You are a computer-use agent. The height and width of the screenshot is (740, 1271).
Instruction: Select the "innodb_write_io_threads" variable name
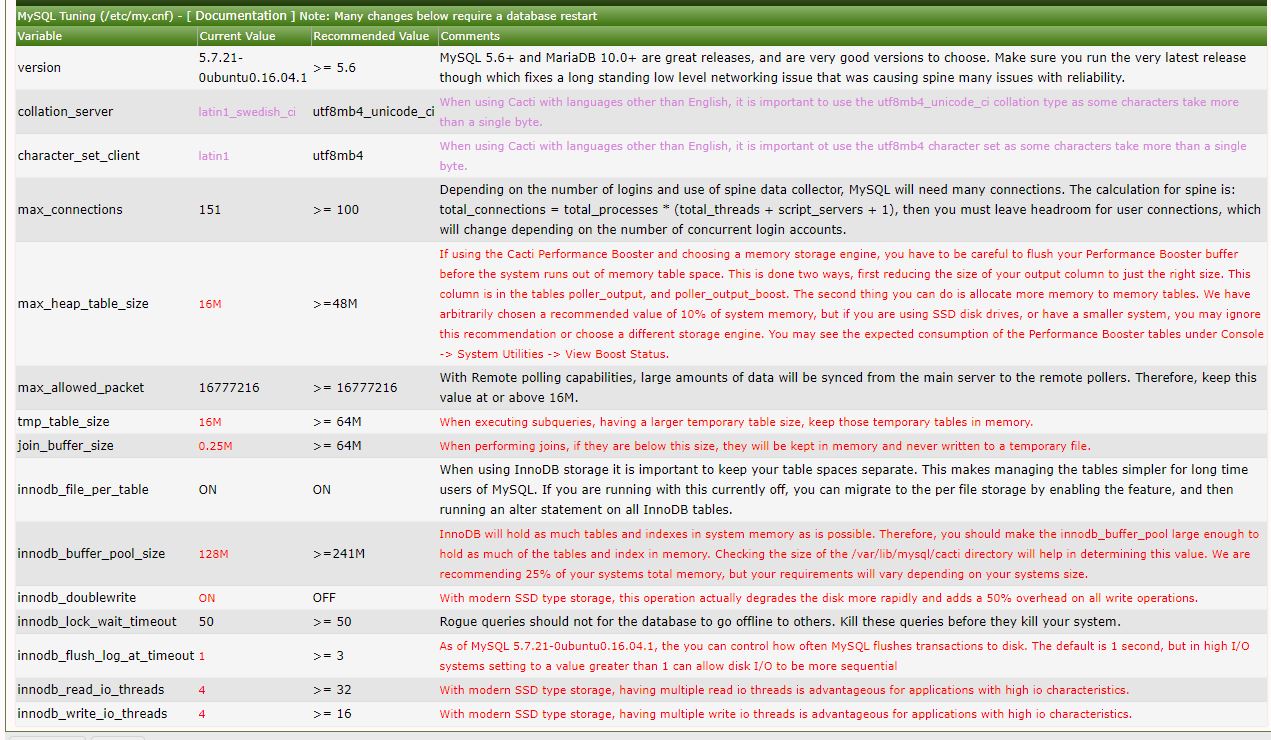[93, 714]
